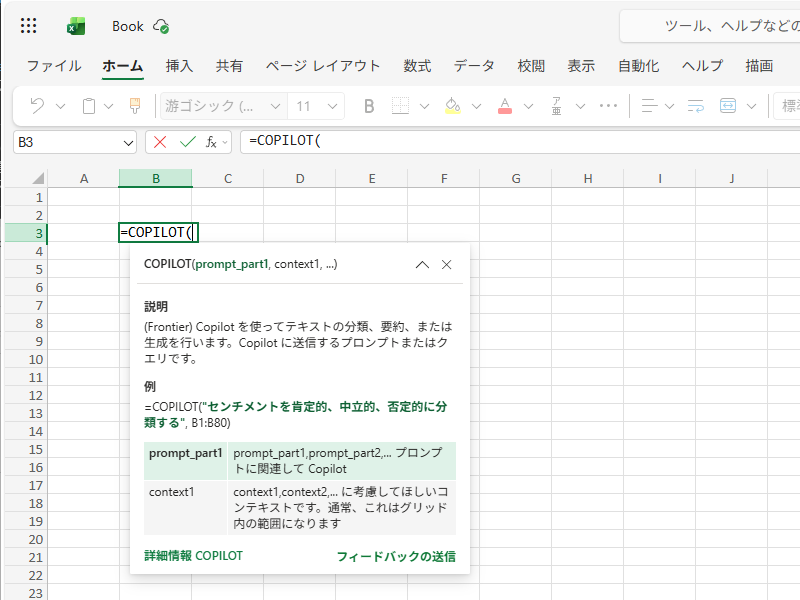This screenshot has width=800, height=600.
Task: Apply cell borders icon
Action: (401, 106)
